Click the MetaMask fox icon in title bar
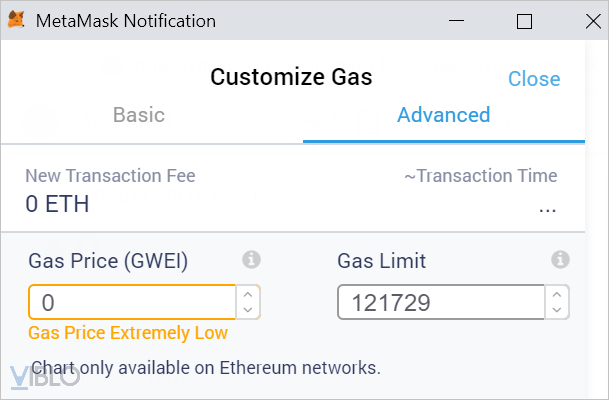The width and height of the screenshot is (609, 400). 16,19
